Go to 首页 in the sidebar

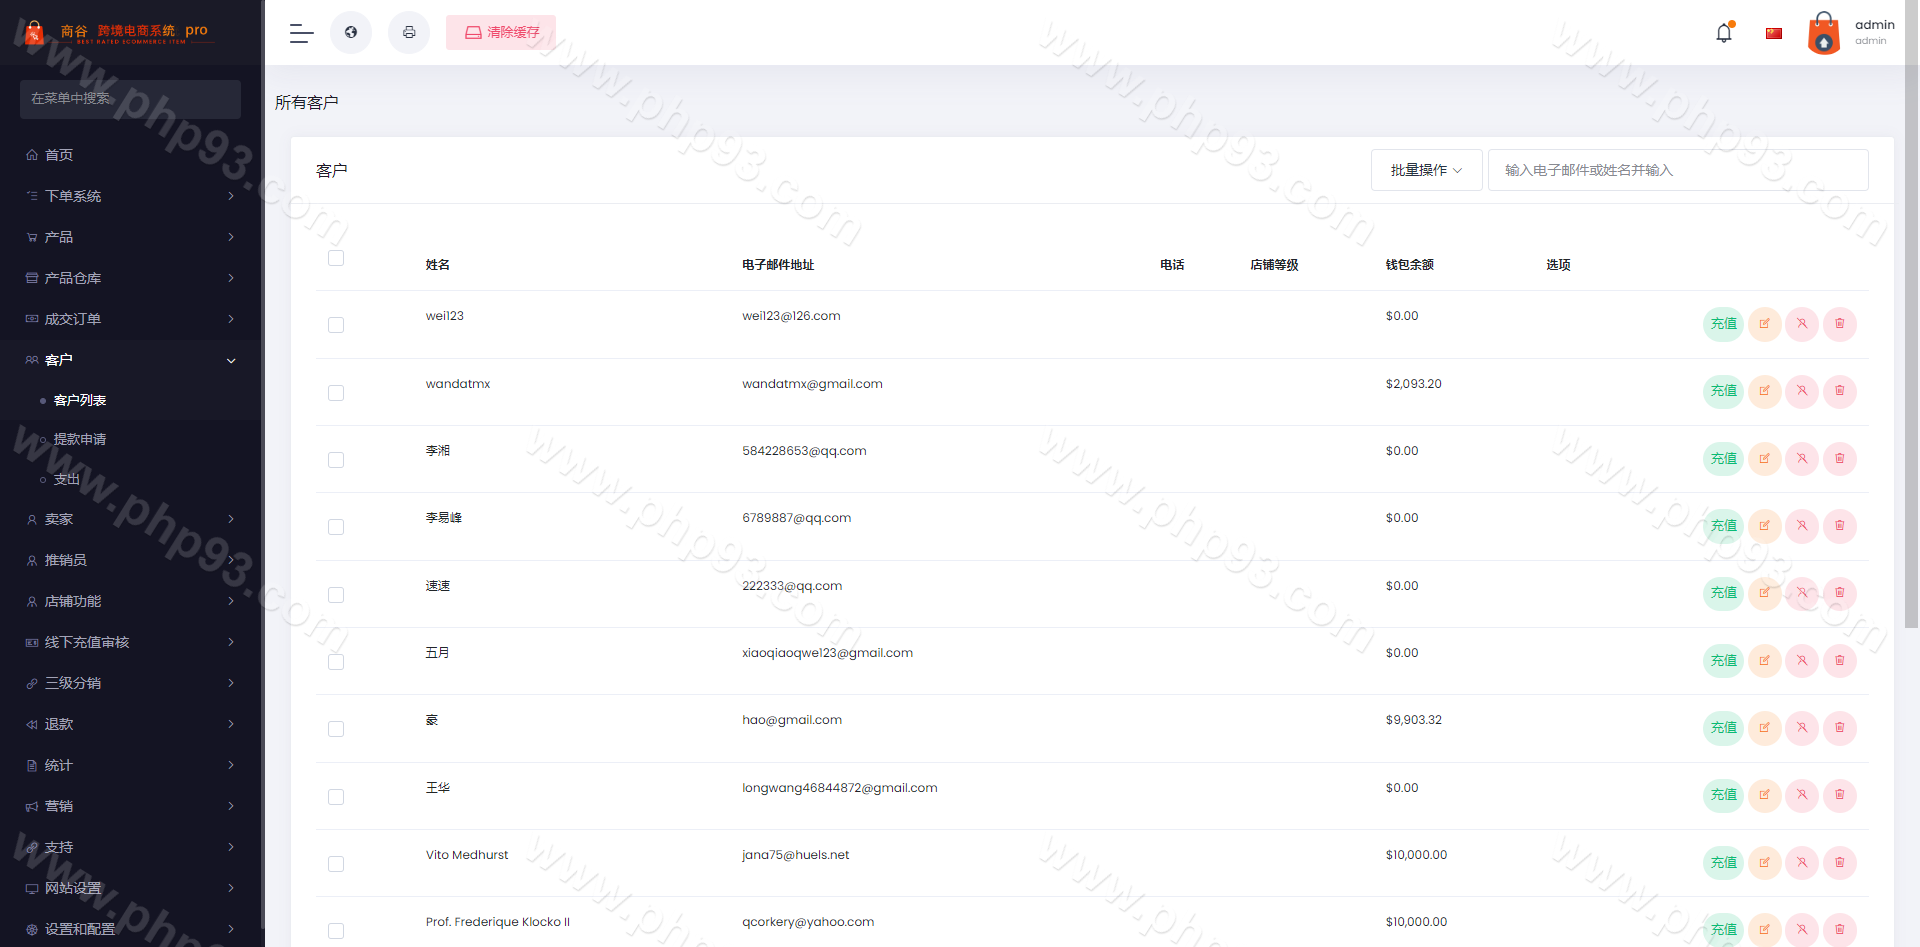click(59, 155)
